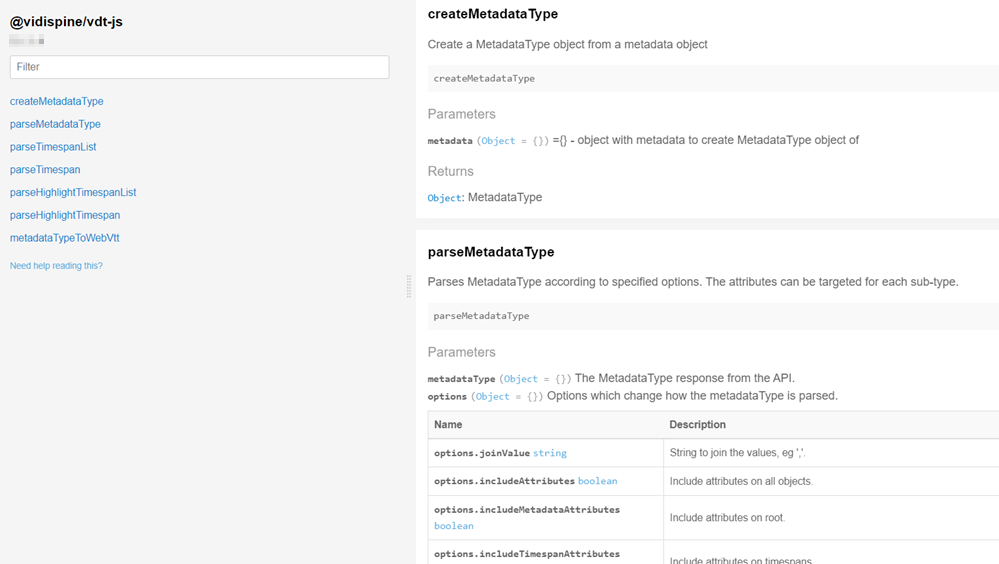Click metadataTypeToWebVtt sidebar link
The height and width of the screenshot is (564, 999).
(x=65, y=238)
